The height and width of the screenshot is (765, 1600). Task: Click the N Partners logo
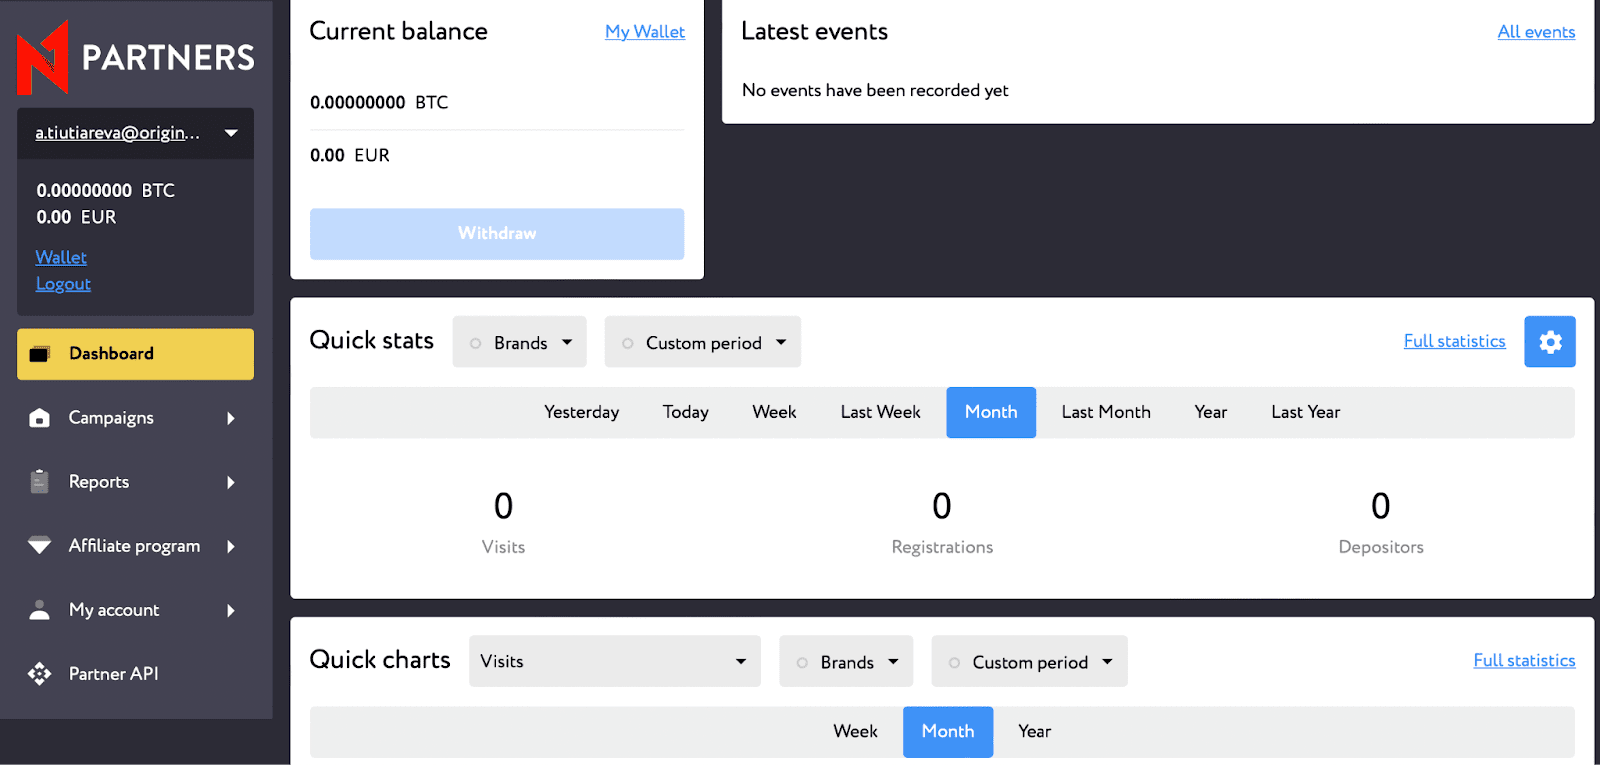click(135, 57)
